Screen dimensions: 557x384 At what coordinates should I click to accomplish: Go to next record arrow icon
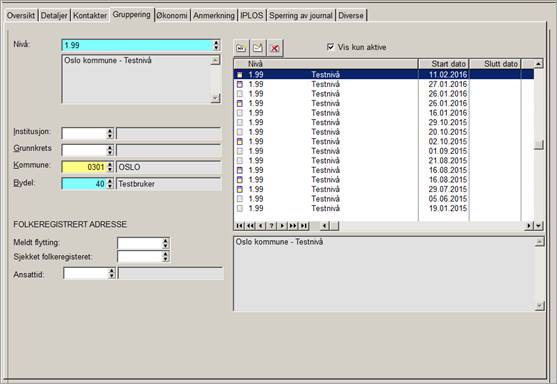[x=282, y=226]
